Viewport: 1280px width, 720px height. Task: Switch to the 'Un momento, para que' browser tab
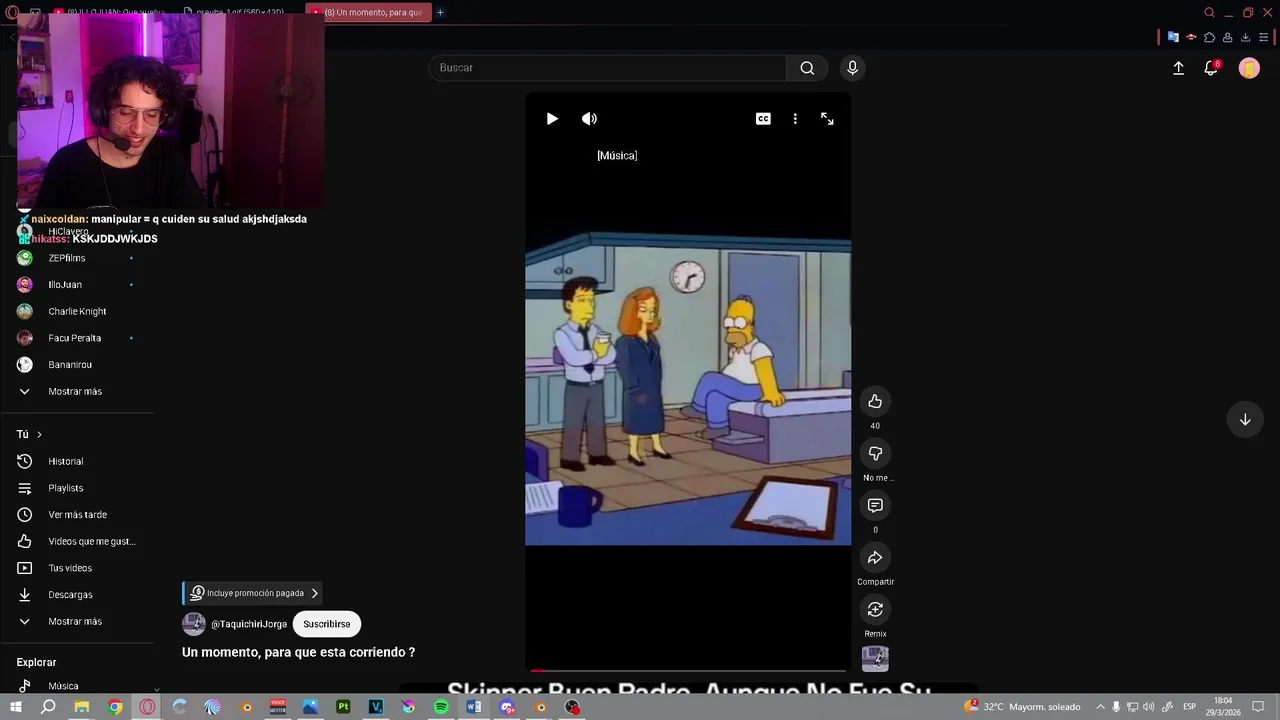tap(367, 12)
